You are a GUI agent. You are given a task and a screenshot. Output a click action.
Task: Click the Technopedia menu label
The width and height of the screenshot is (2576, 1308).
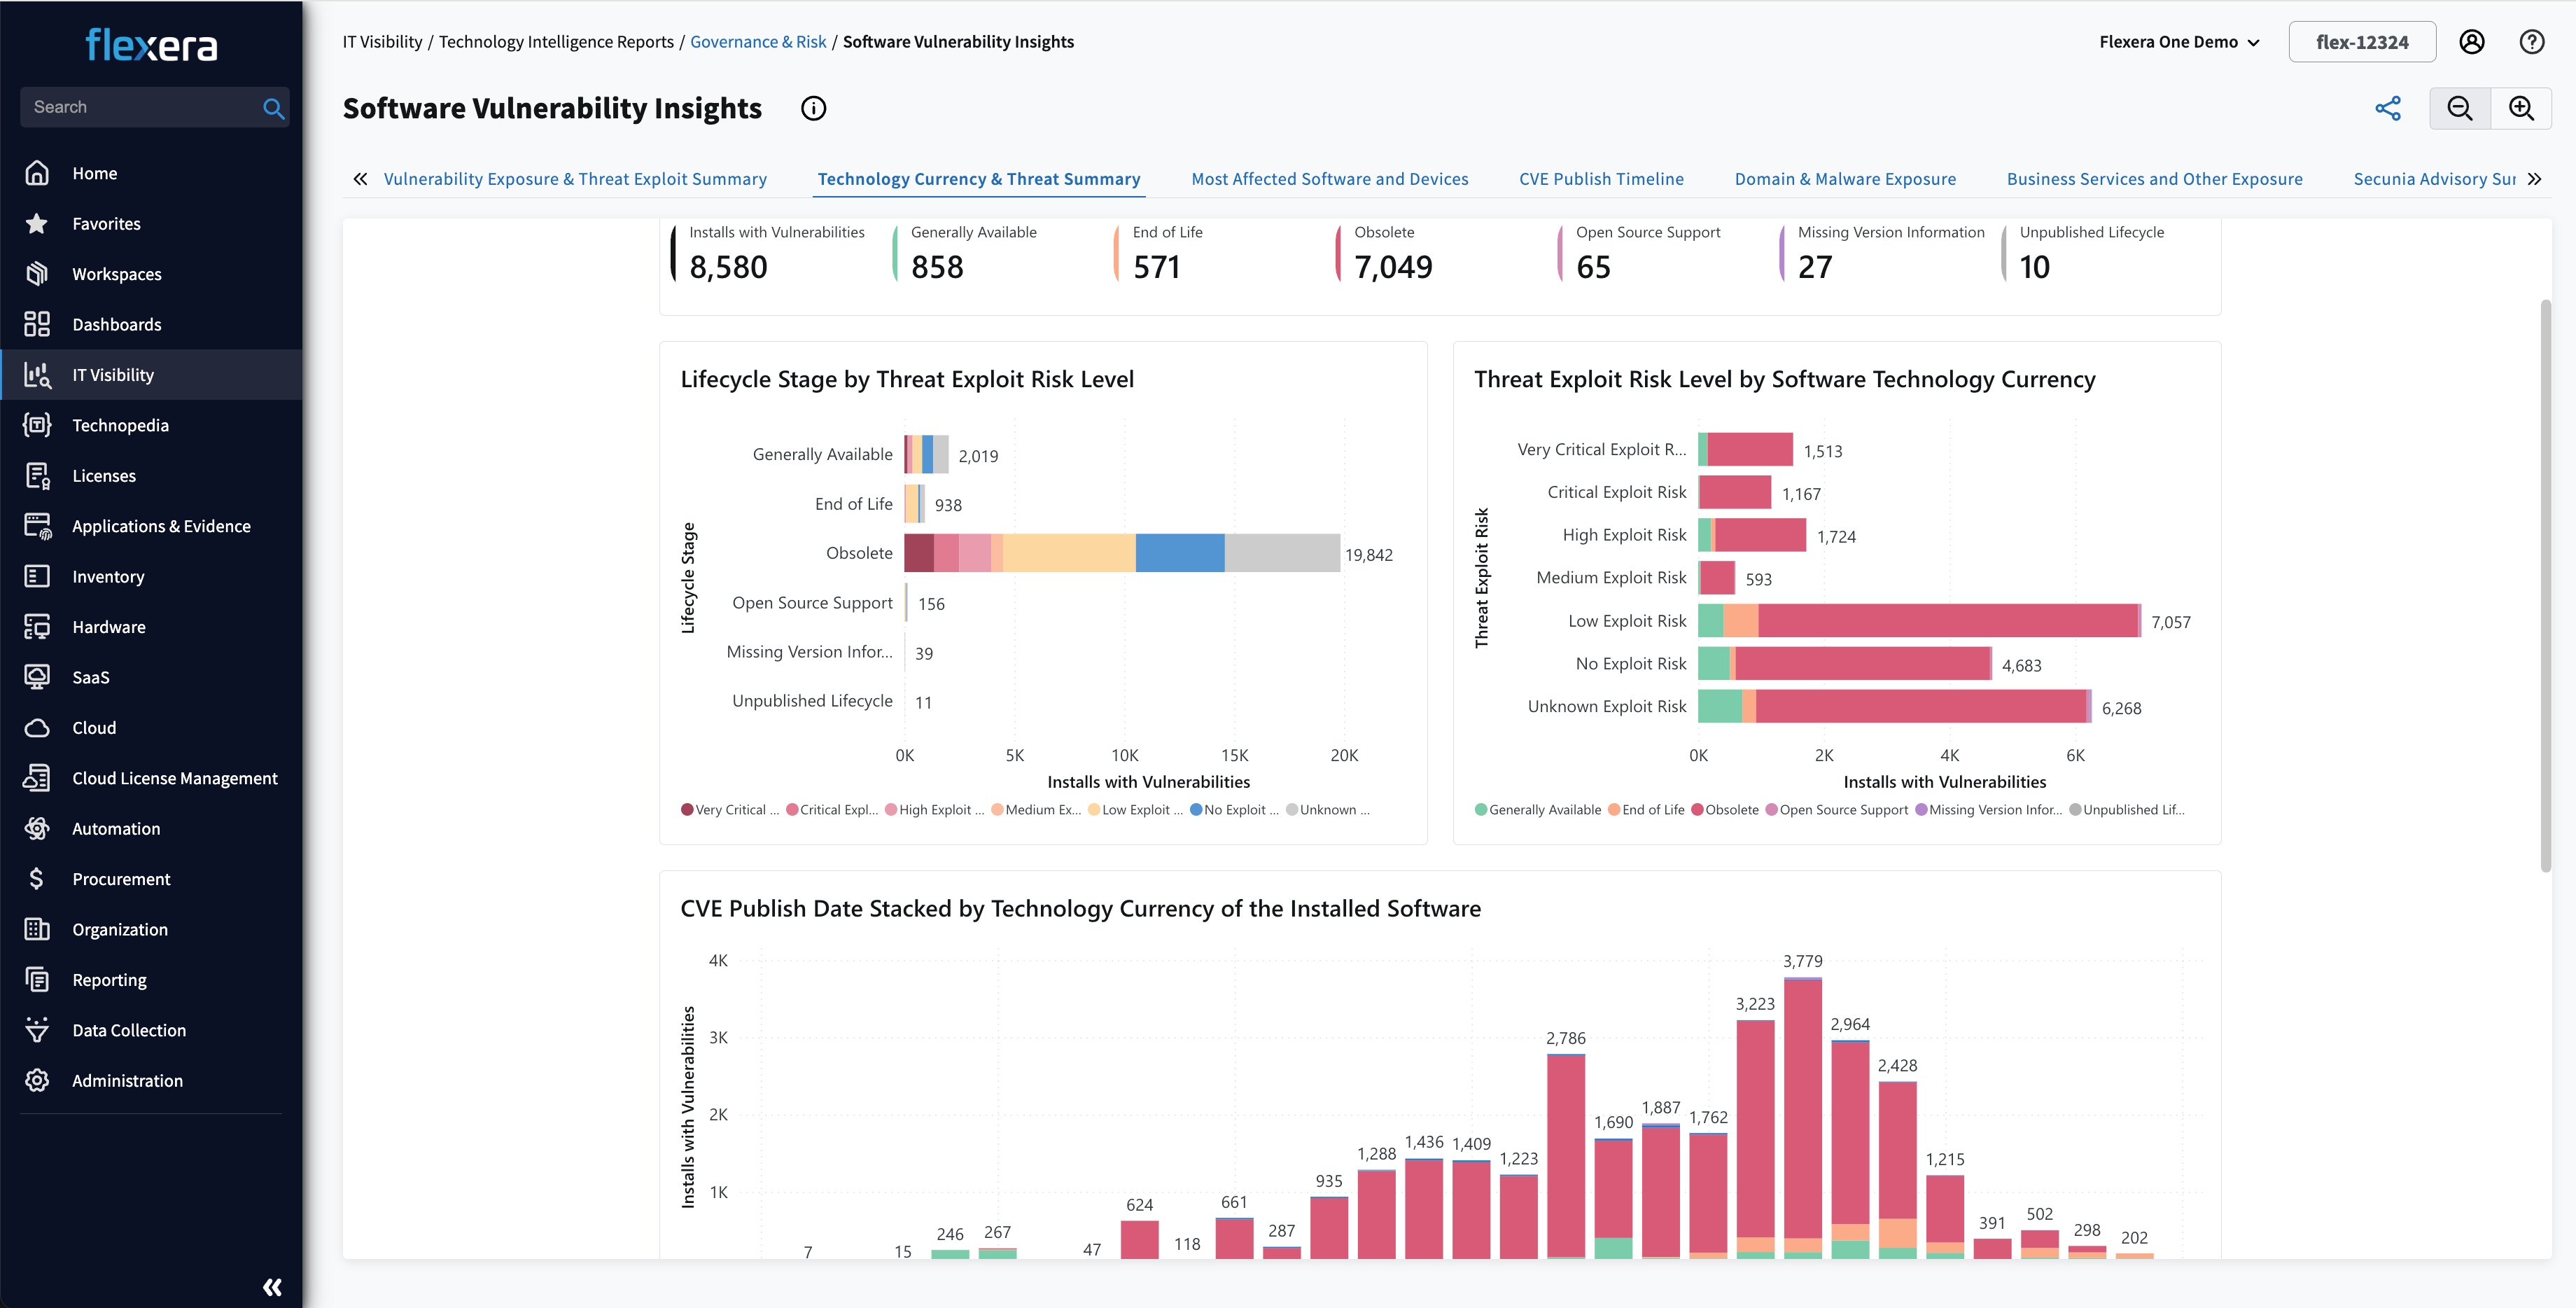click(120, 425)
